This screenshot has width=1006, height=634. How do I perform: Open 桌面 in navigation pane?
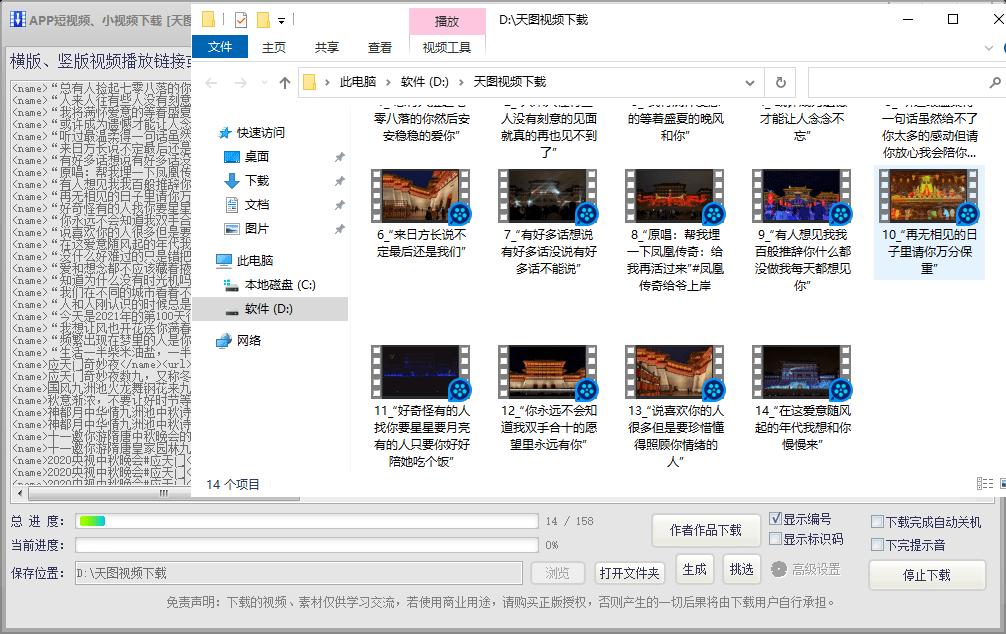coord(257,157)
